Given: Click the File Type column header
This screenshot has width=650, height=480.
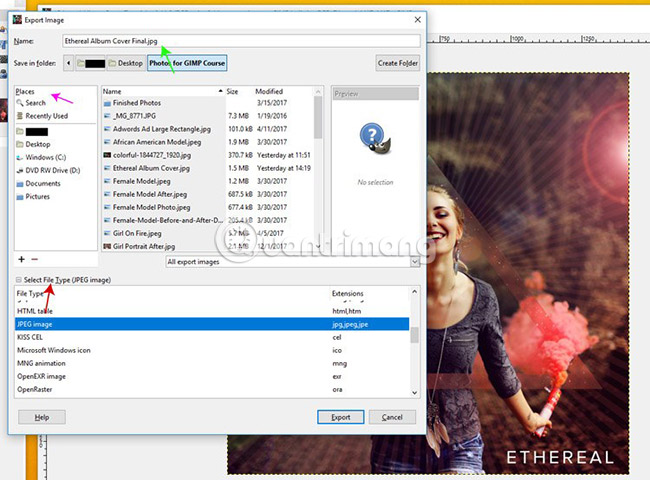Looking at the screenshot, I should coord(172,293).
